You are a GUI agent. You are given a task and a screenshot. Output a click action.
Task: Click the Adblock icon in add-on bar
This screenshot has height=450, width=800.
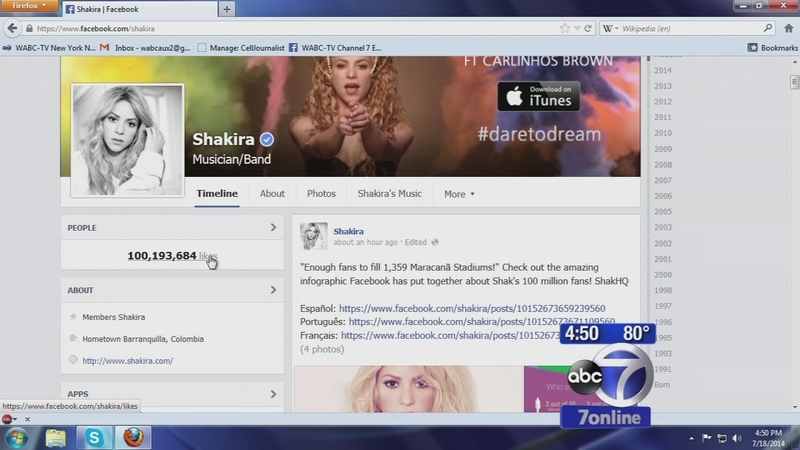tap(7, 419)
